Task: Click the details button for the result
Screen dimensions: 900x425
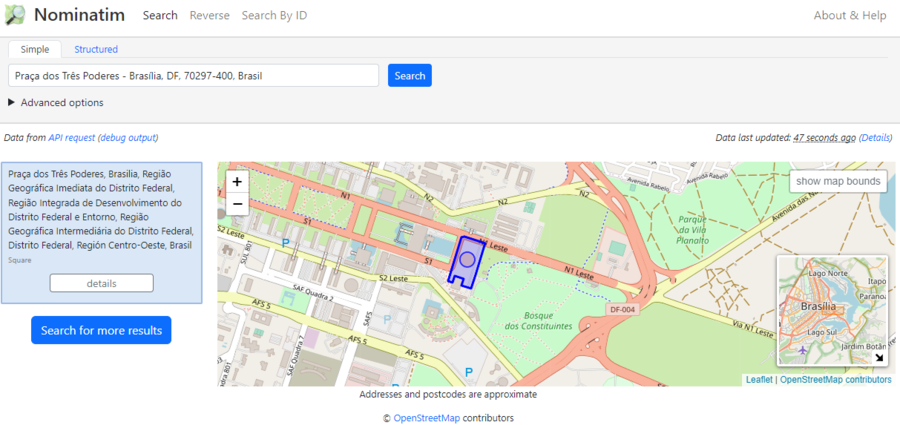Action: [x=101, y=283]
